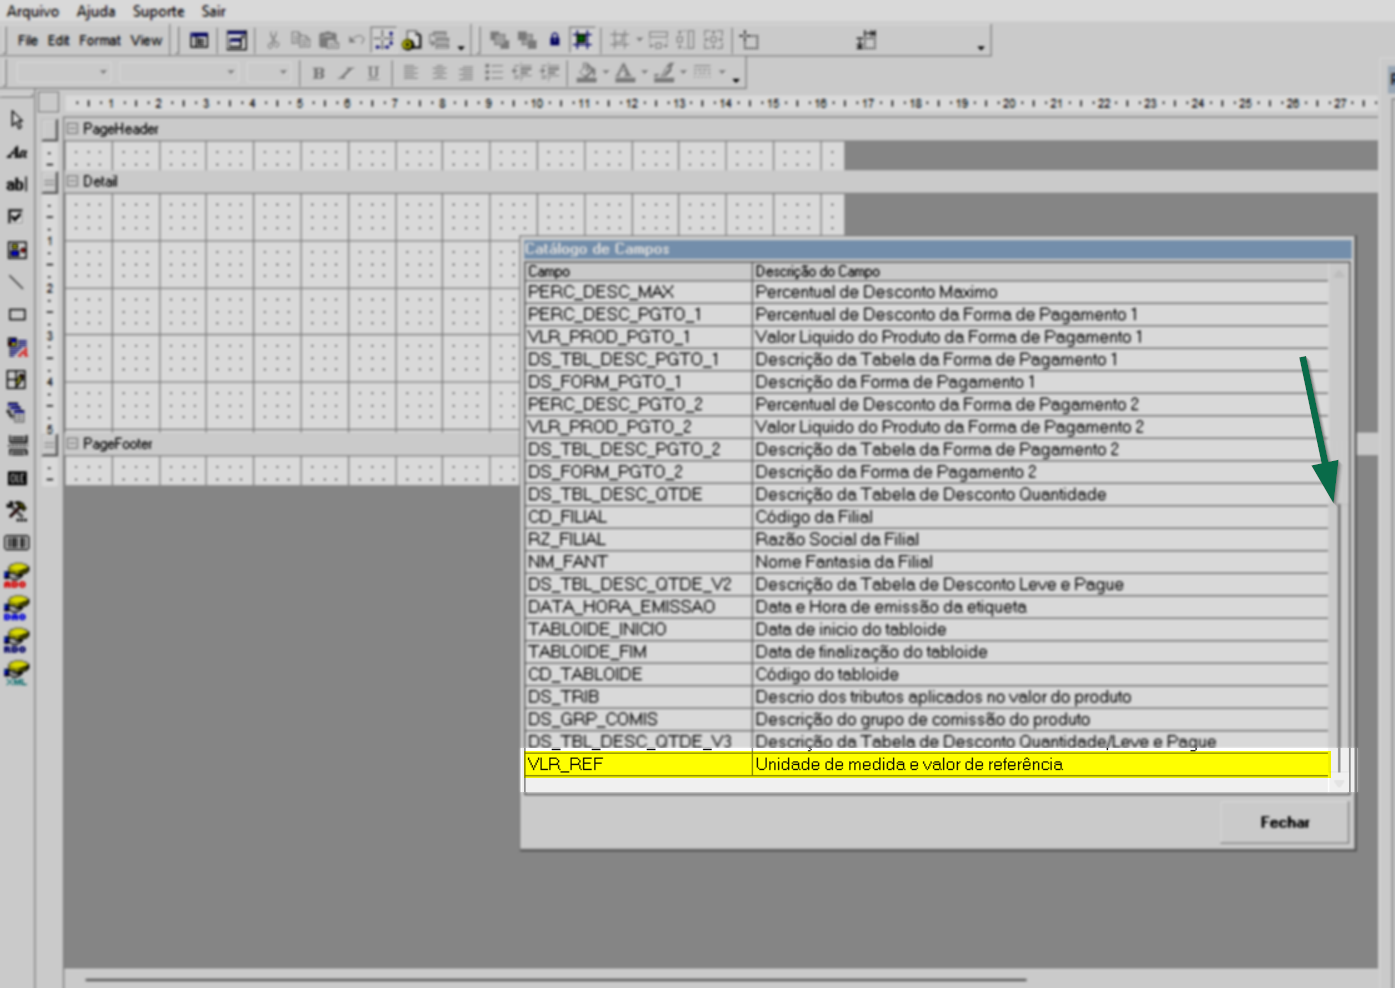1395x988 pixels.
Task: Toggle Bold formatting
Action: (318, 73)
